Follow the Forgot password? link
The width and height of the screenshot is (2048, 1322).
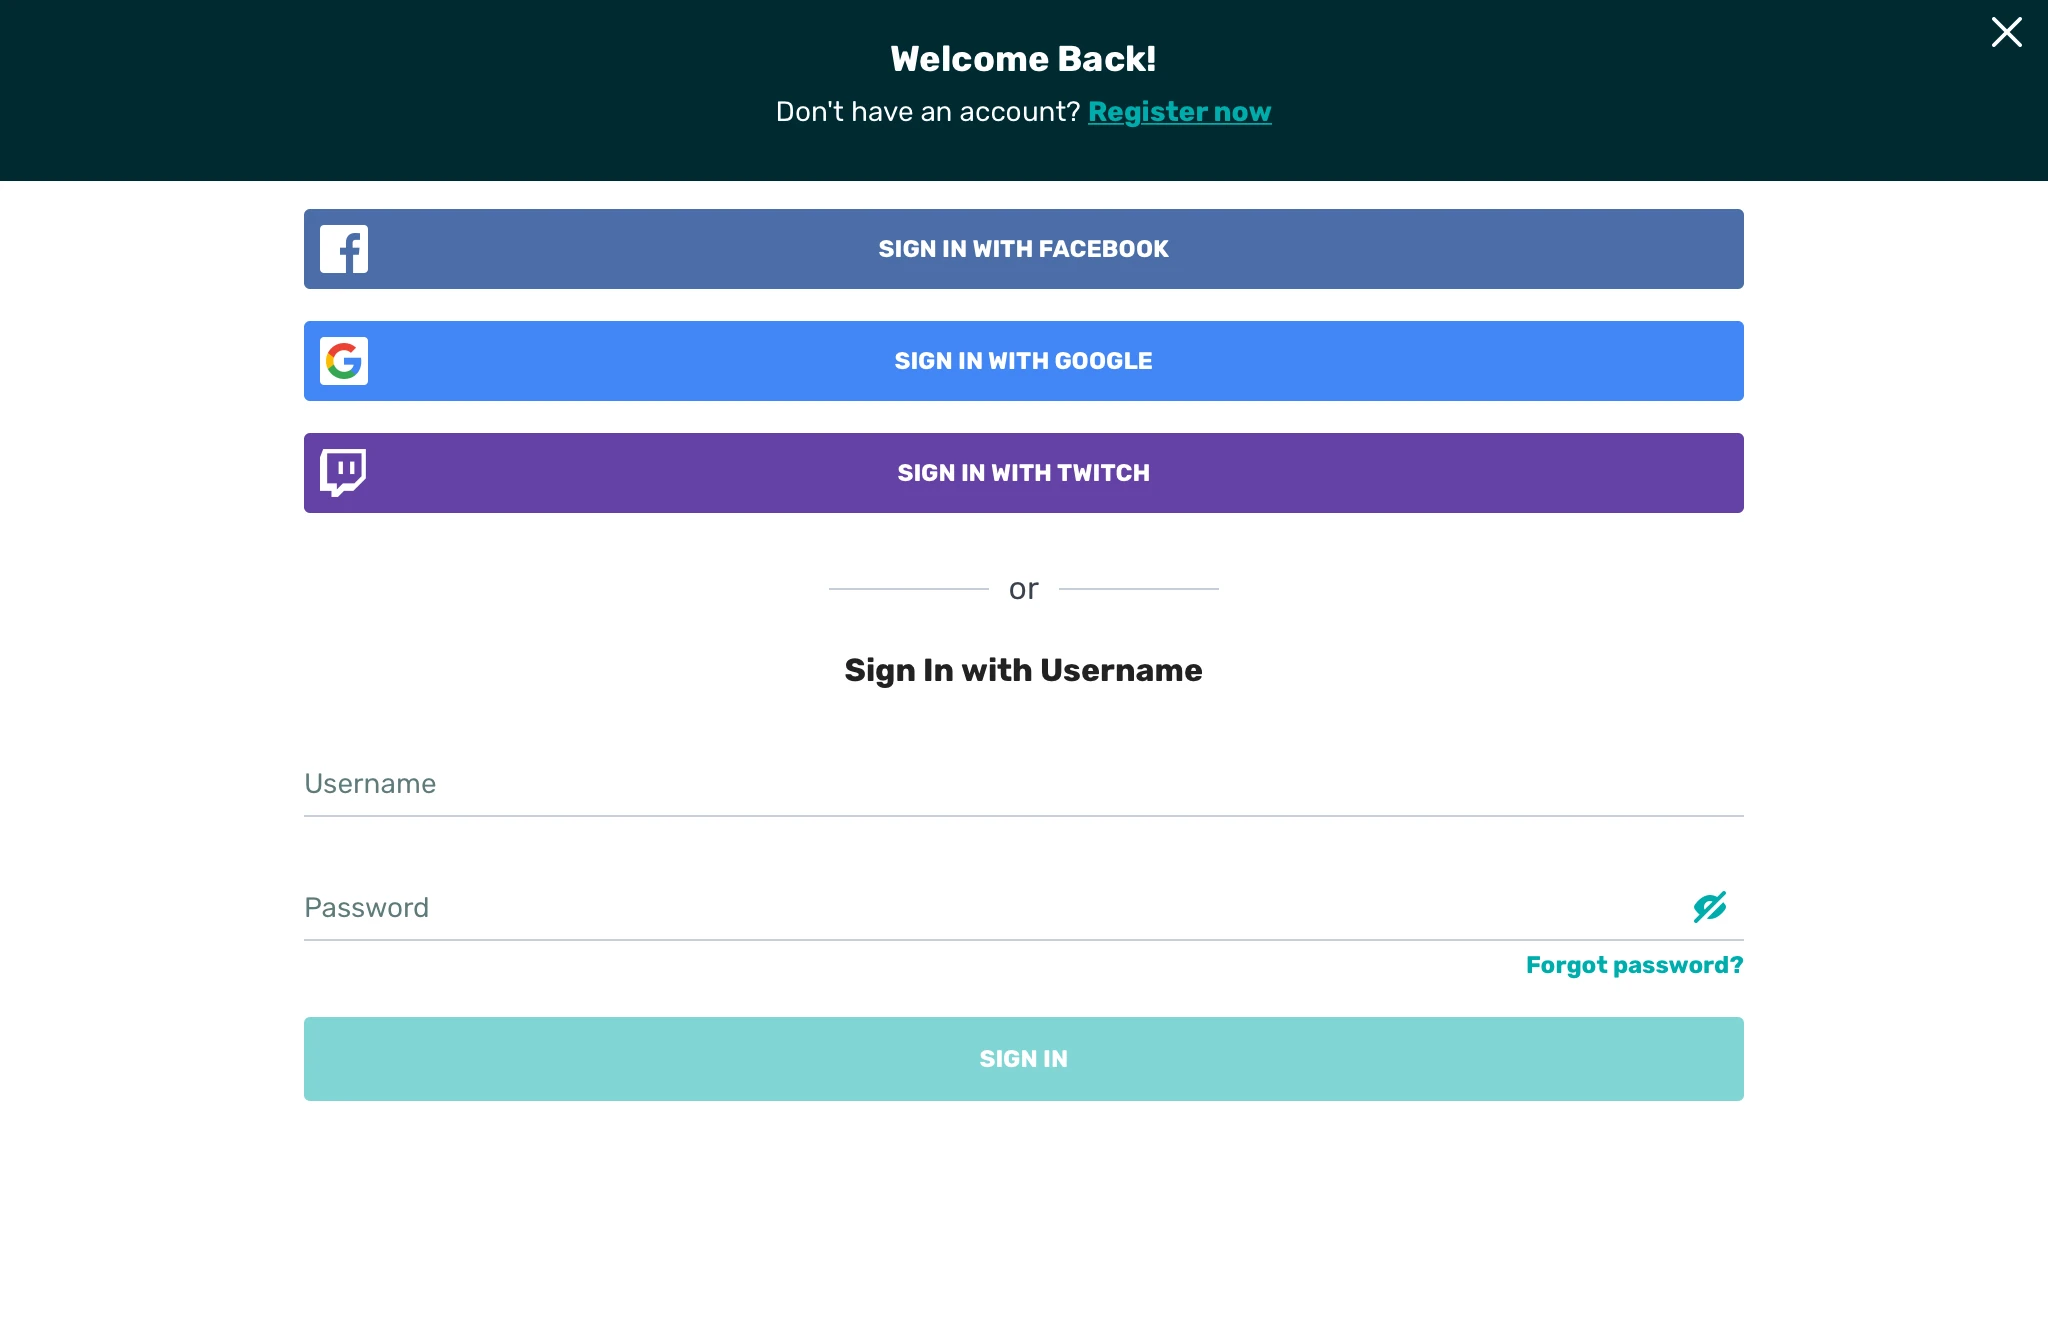(1634, 965)
